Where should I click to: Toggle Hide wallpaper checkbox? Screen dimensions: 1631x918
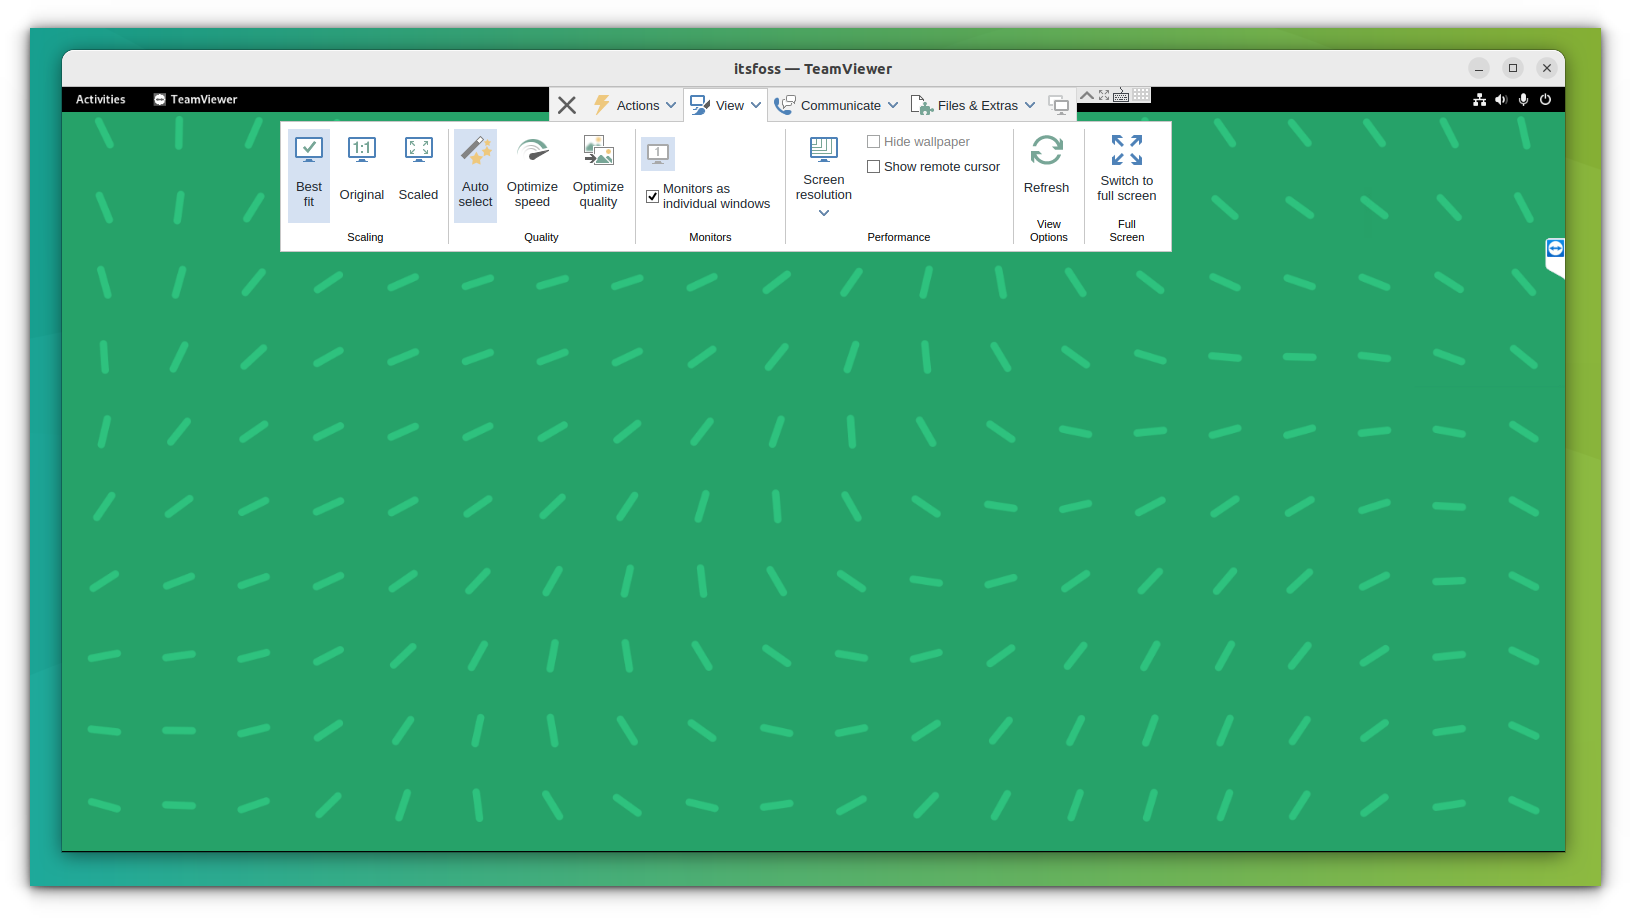873,142
